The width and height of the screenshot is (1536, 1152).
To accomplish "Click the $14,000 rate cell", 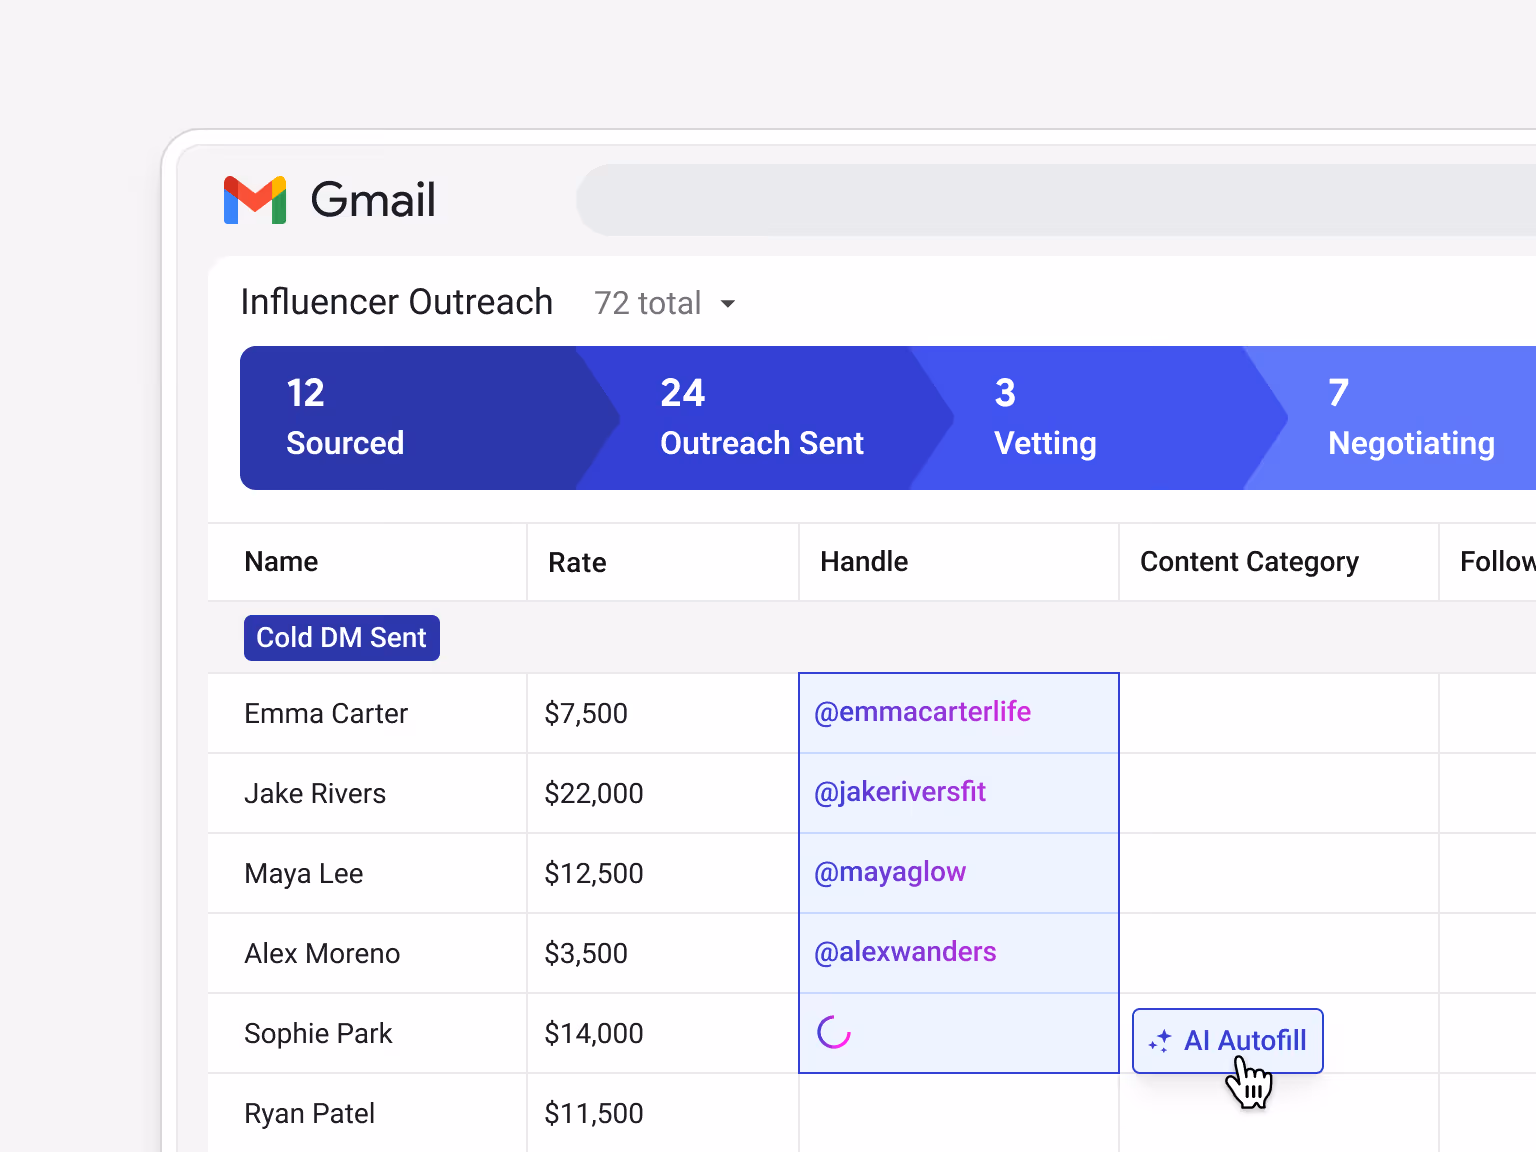I will [x=663, y=1033].
